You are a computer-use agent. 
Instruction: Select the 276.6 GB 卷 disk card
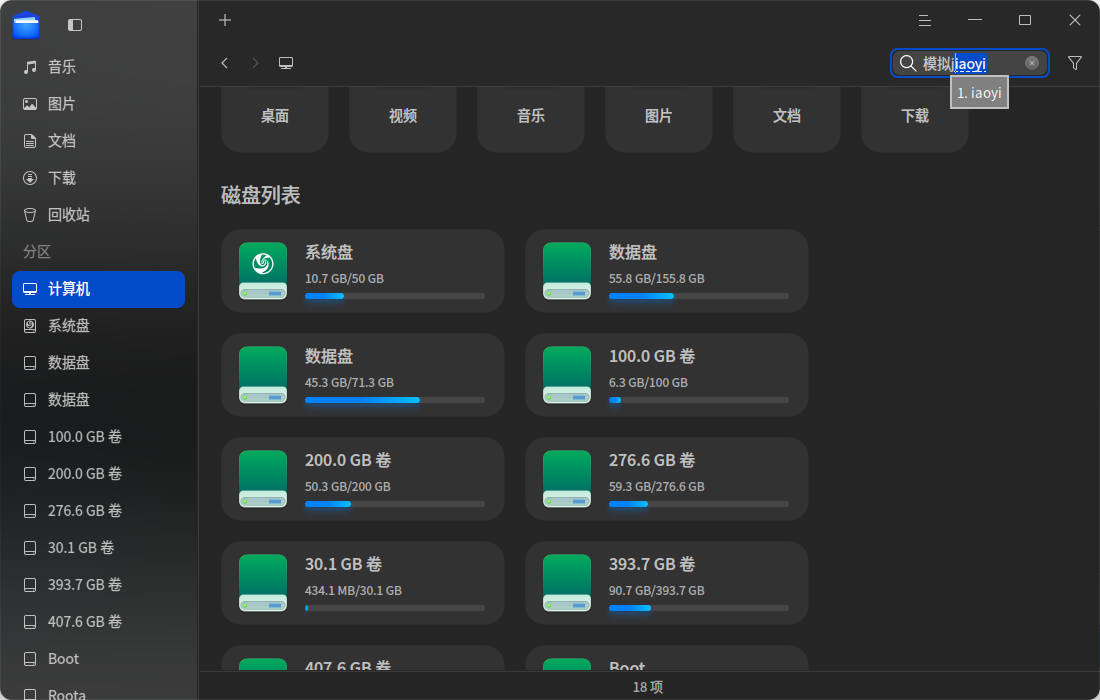tap(666, 479)
